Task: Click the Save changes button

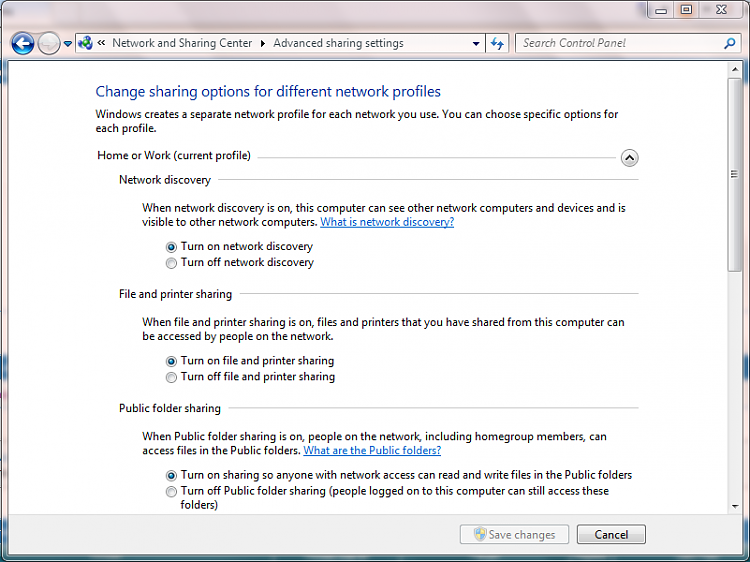Action: (514, 534)
